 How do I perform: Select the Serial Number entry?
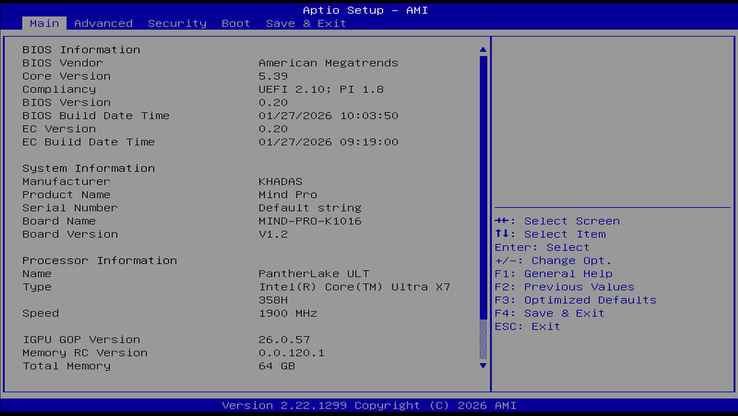pos(70,208)
